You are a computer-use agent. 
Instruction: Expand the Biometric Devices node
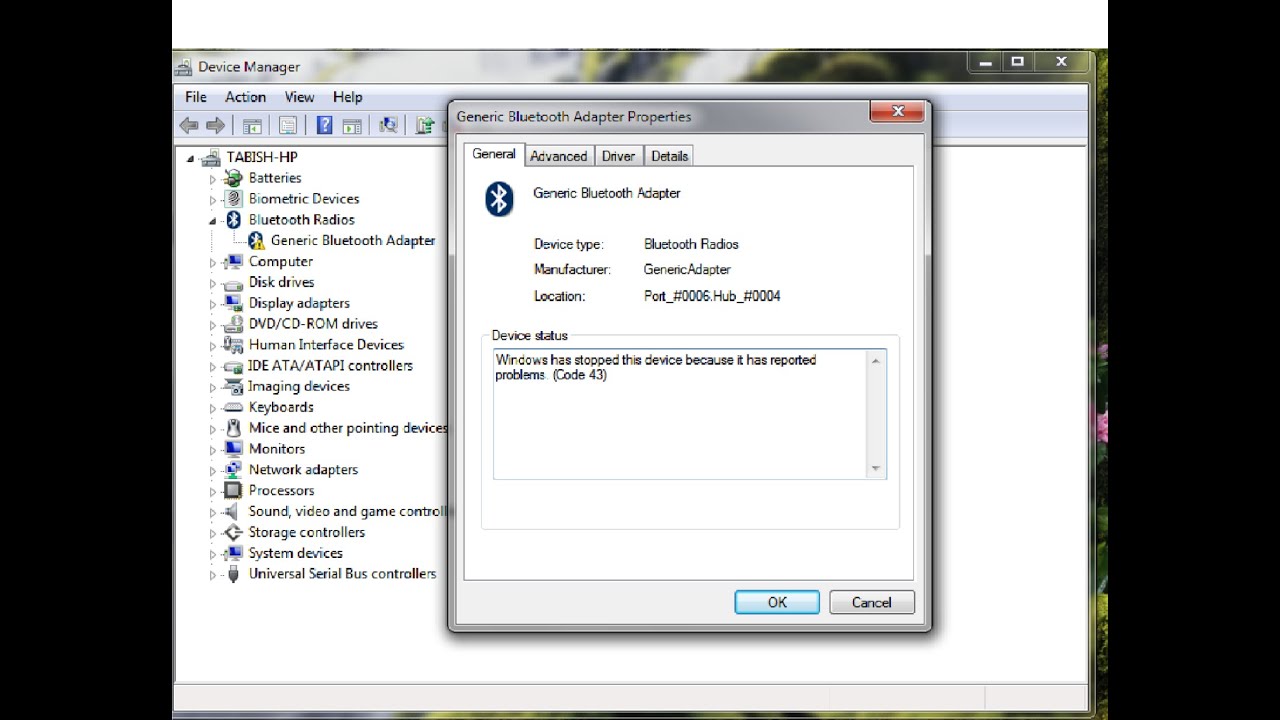212,200
